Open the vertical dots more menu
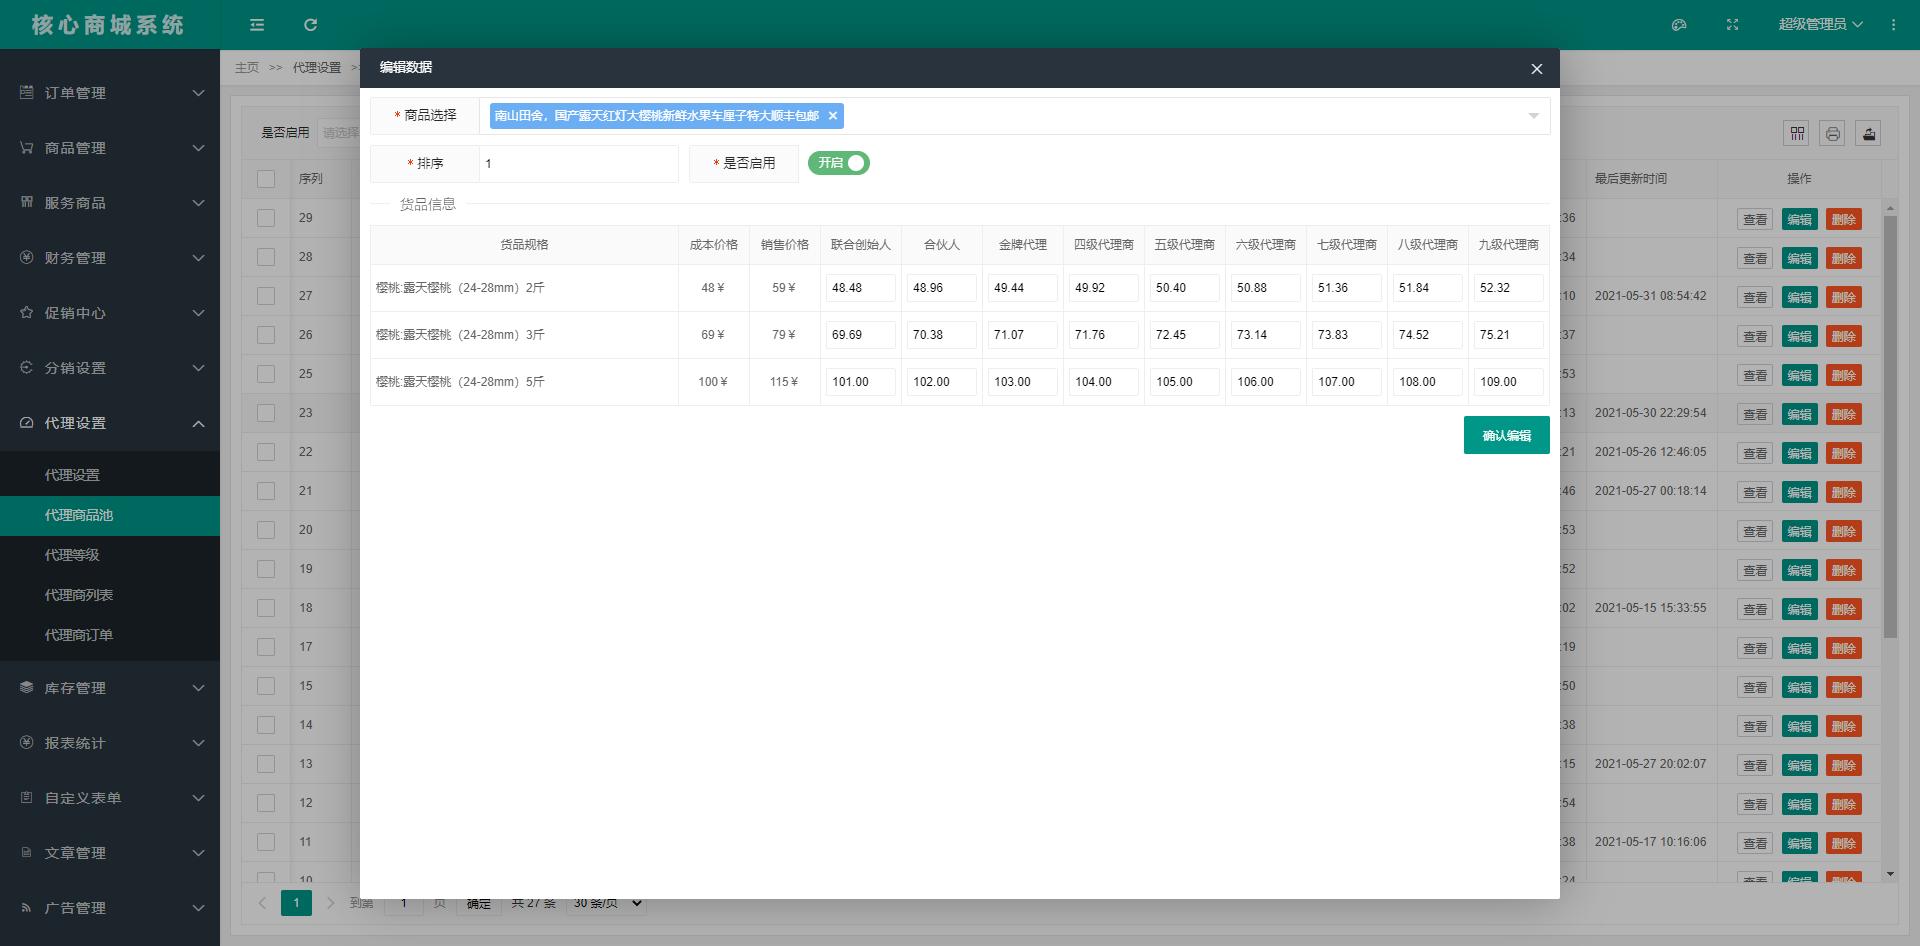Viewport: 1920px width, 946px height. [1893, 25]
